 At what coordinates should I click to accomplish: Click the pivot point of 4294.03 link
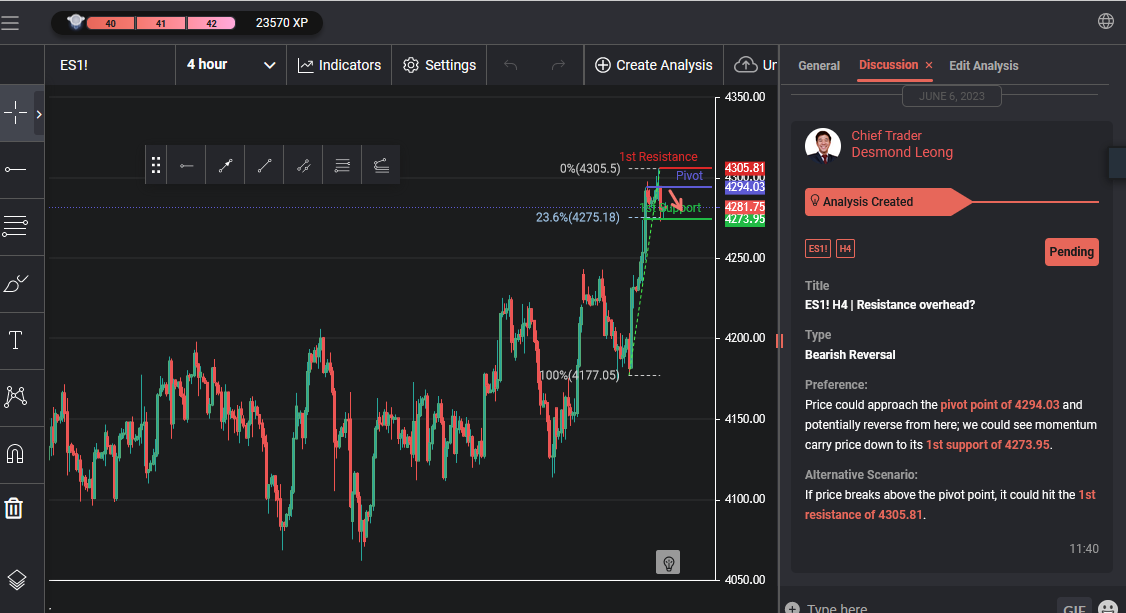pos(1000,405)
